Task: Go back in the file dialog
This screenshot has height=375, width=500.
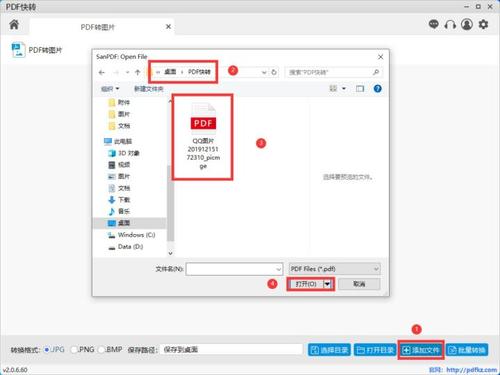Action: click(x=102, y=72)
